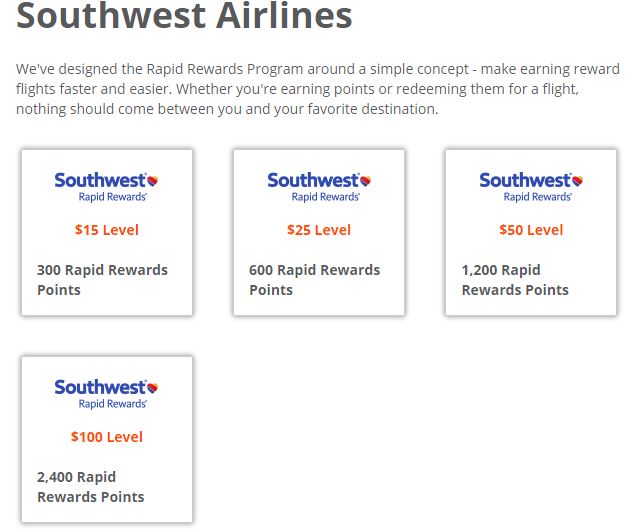Screen dimensions: 641x529
Task: Choose 2,400 Rapid Rewards Points text
Action: point(90,487)
